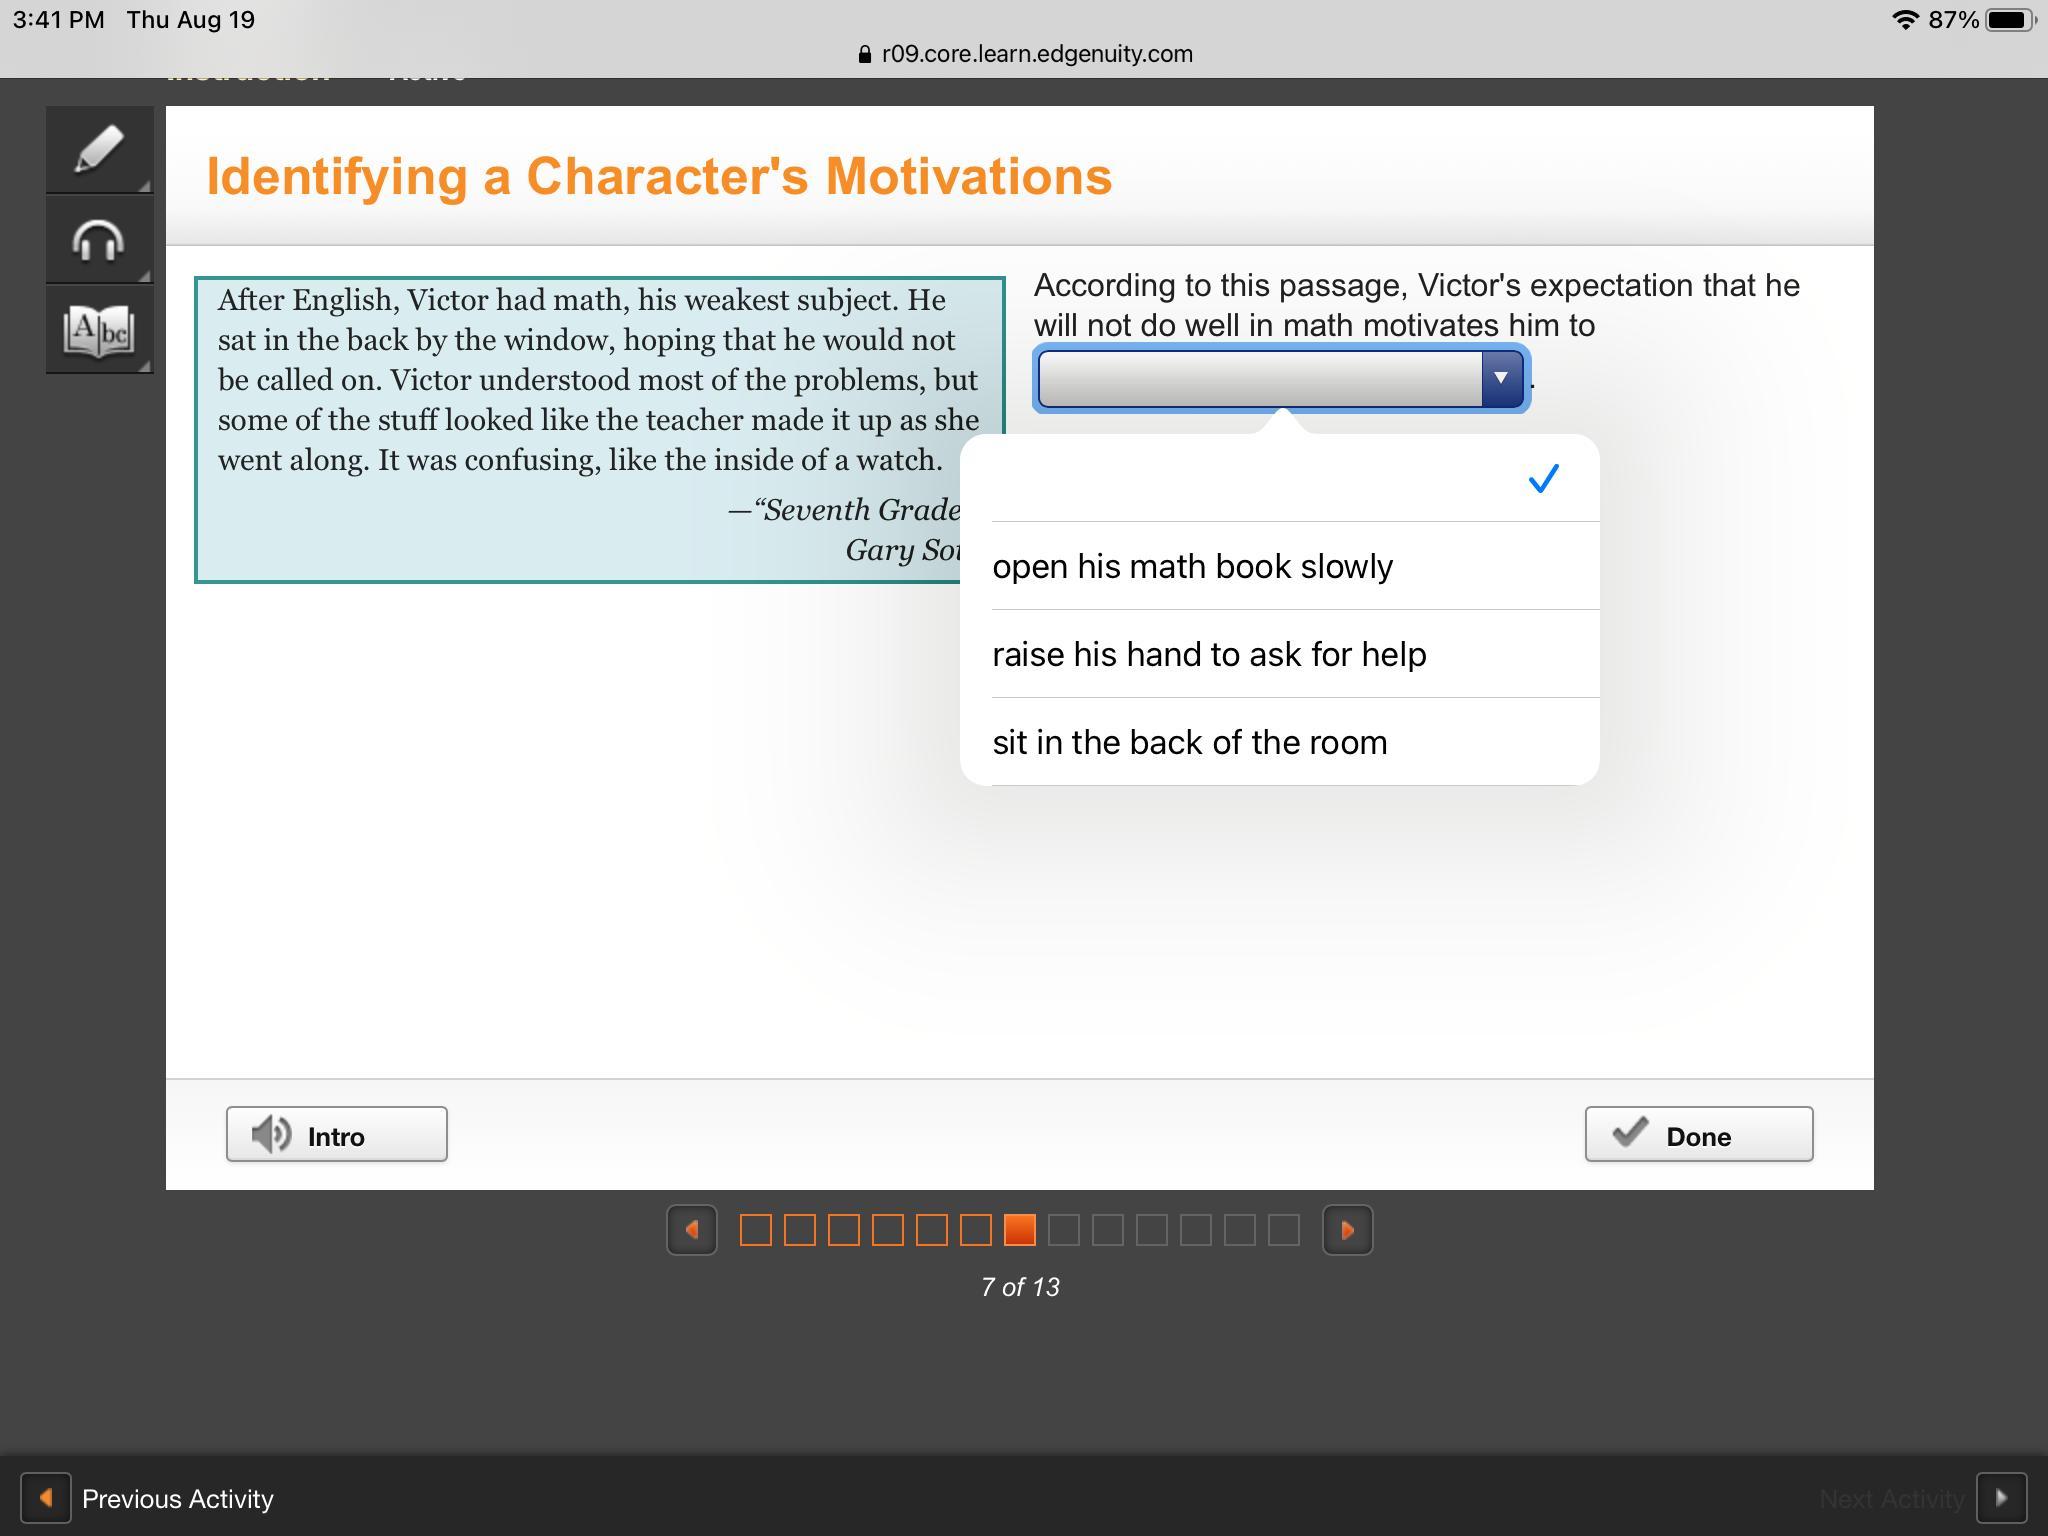Screen dimensions: 2048x1536
Task: Click the Previous Activity arrow icon
Action: point(46,1498)
